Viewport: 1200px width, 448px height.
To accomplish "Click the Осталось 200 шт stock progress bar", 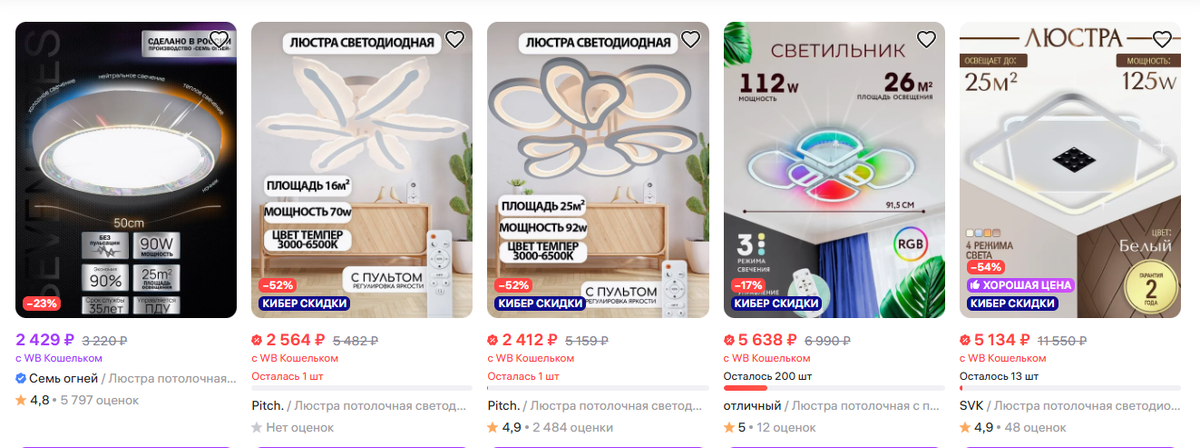I will coord(834,388).
